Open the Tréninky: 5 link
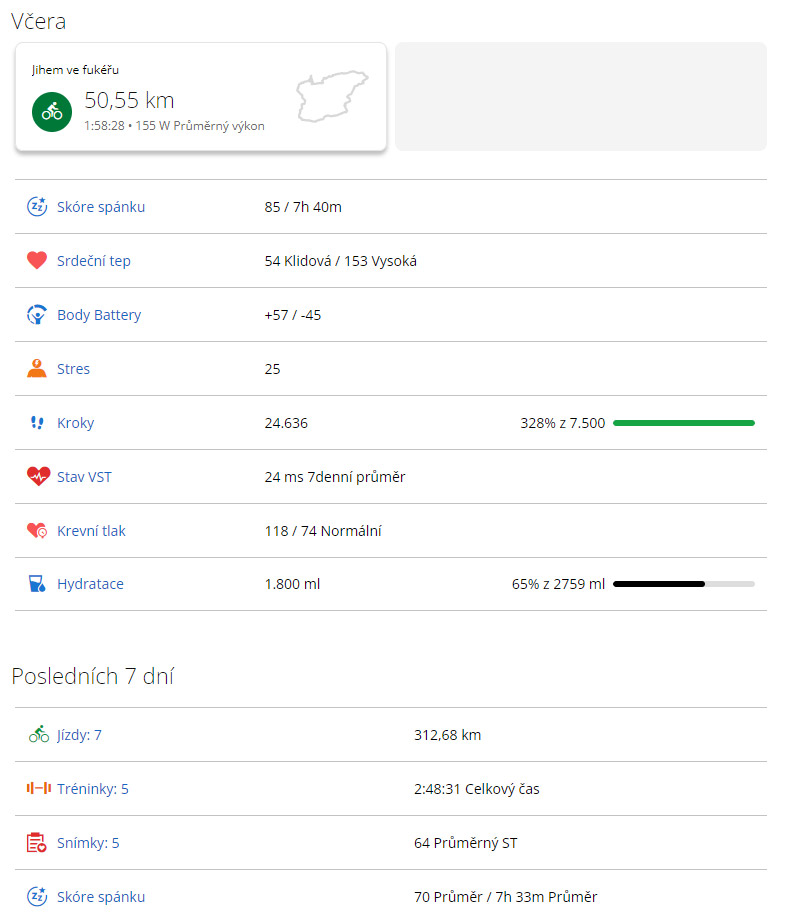This screenshot has height=923, width=792. [92, 789]
